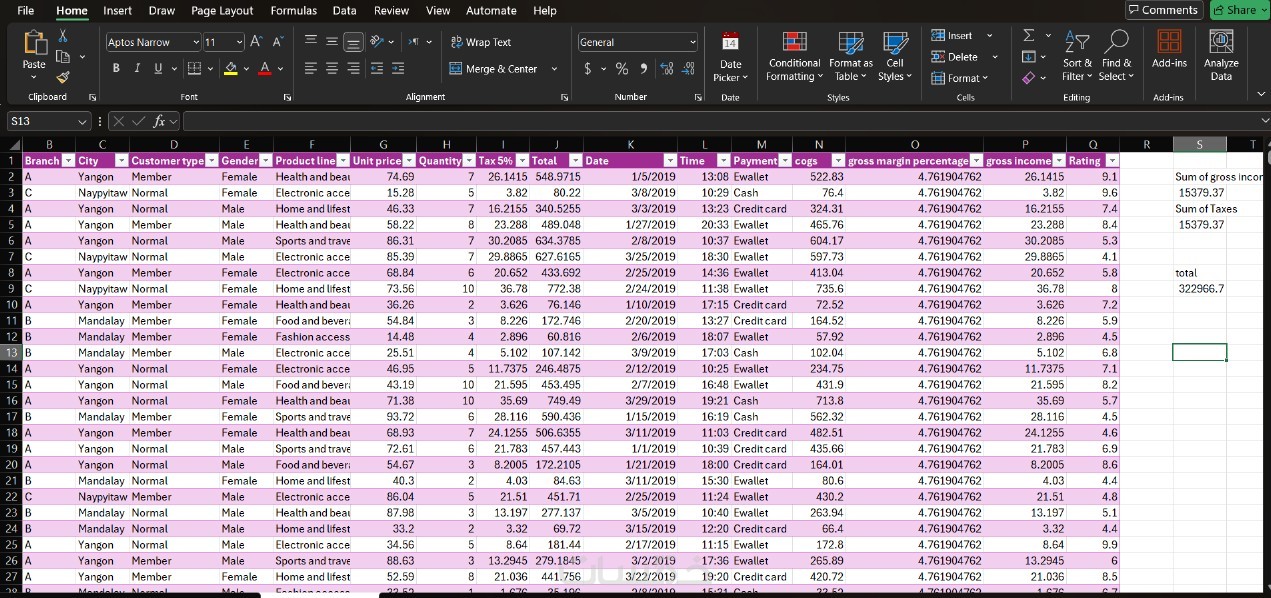The width and height of the screenshot is (1271, 598).
Task: Open the Automate tab
Action: click(491, 10)
